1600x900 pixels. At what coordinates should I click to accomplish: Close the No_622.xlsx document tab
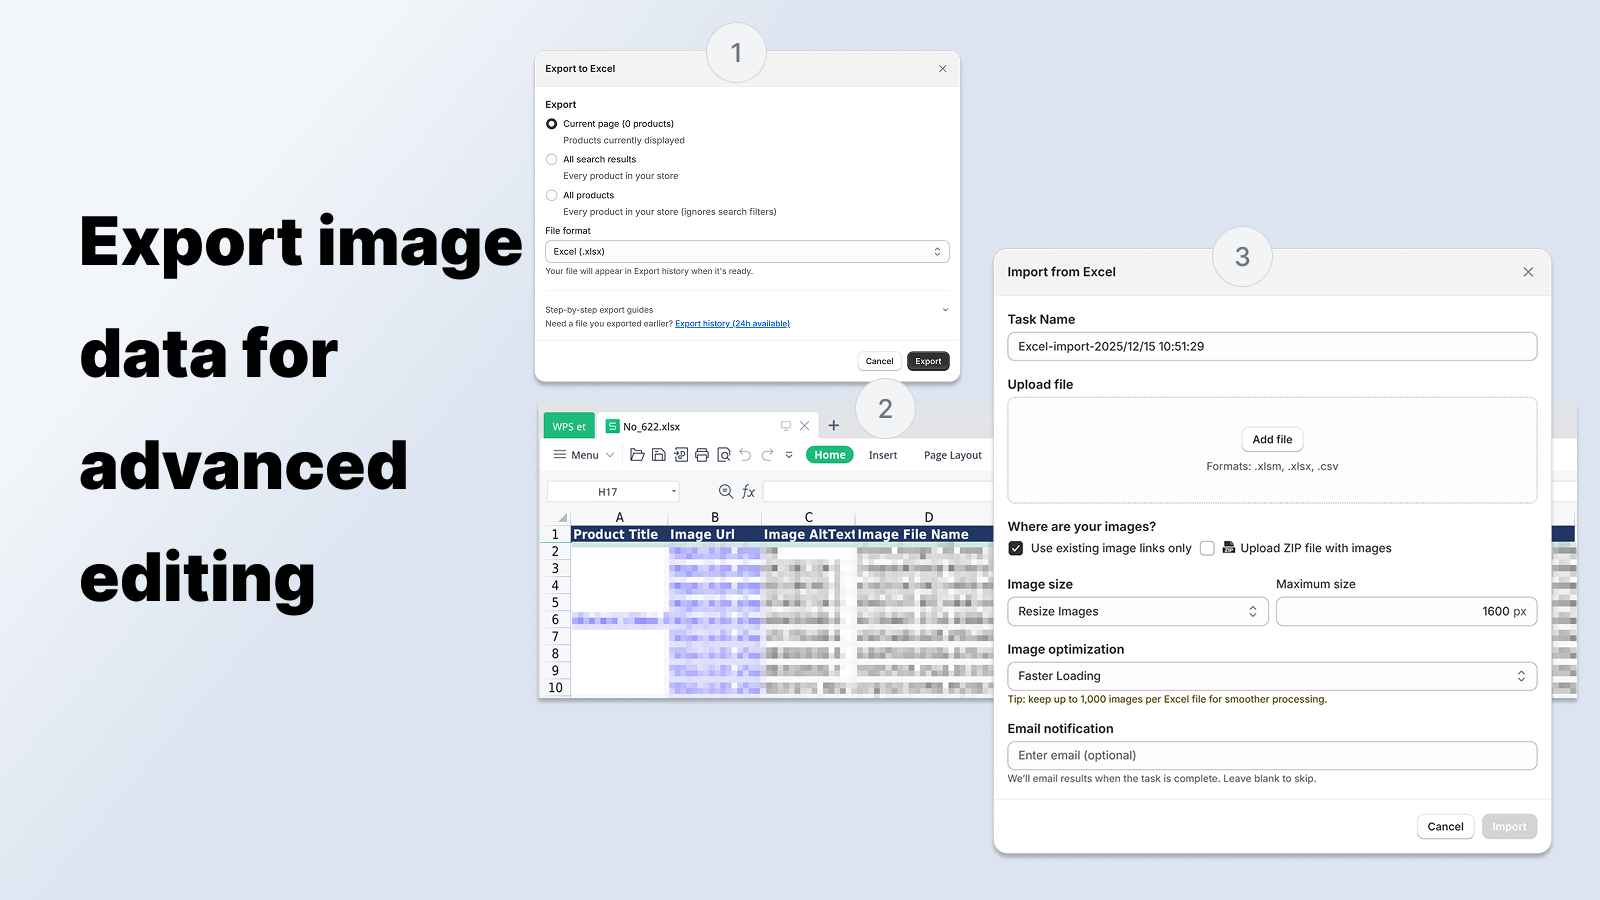pos(805,426)
